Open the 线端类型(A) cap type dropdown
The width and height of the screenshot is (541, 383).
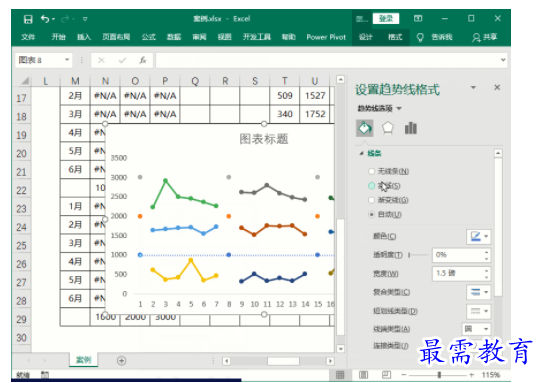tap(476, 328)
